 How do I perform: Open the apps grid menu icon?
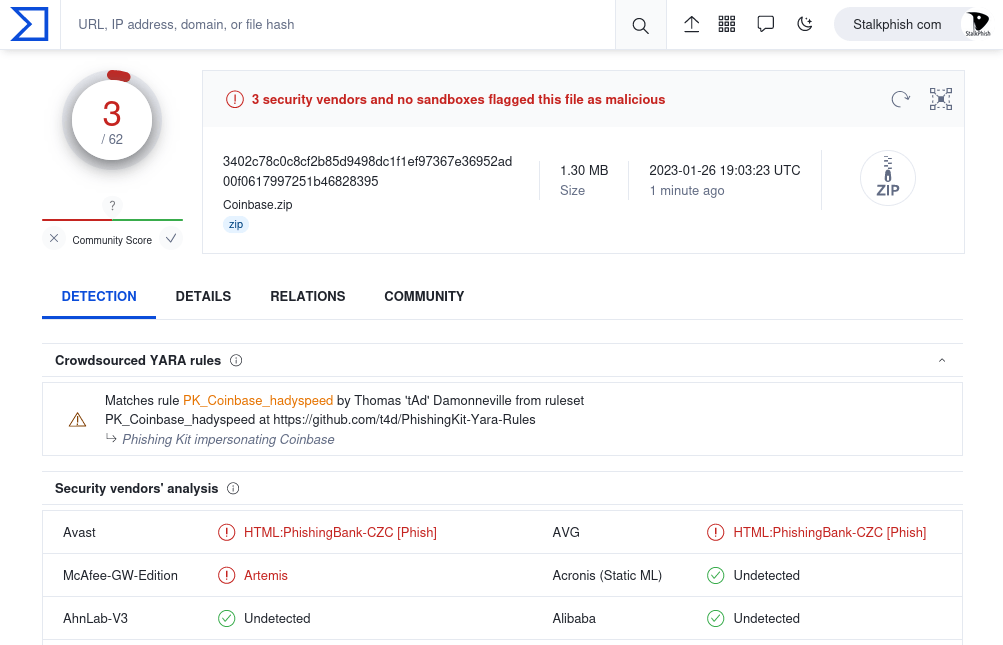[x=727, y=24]
